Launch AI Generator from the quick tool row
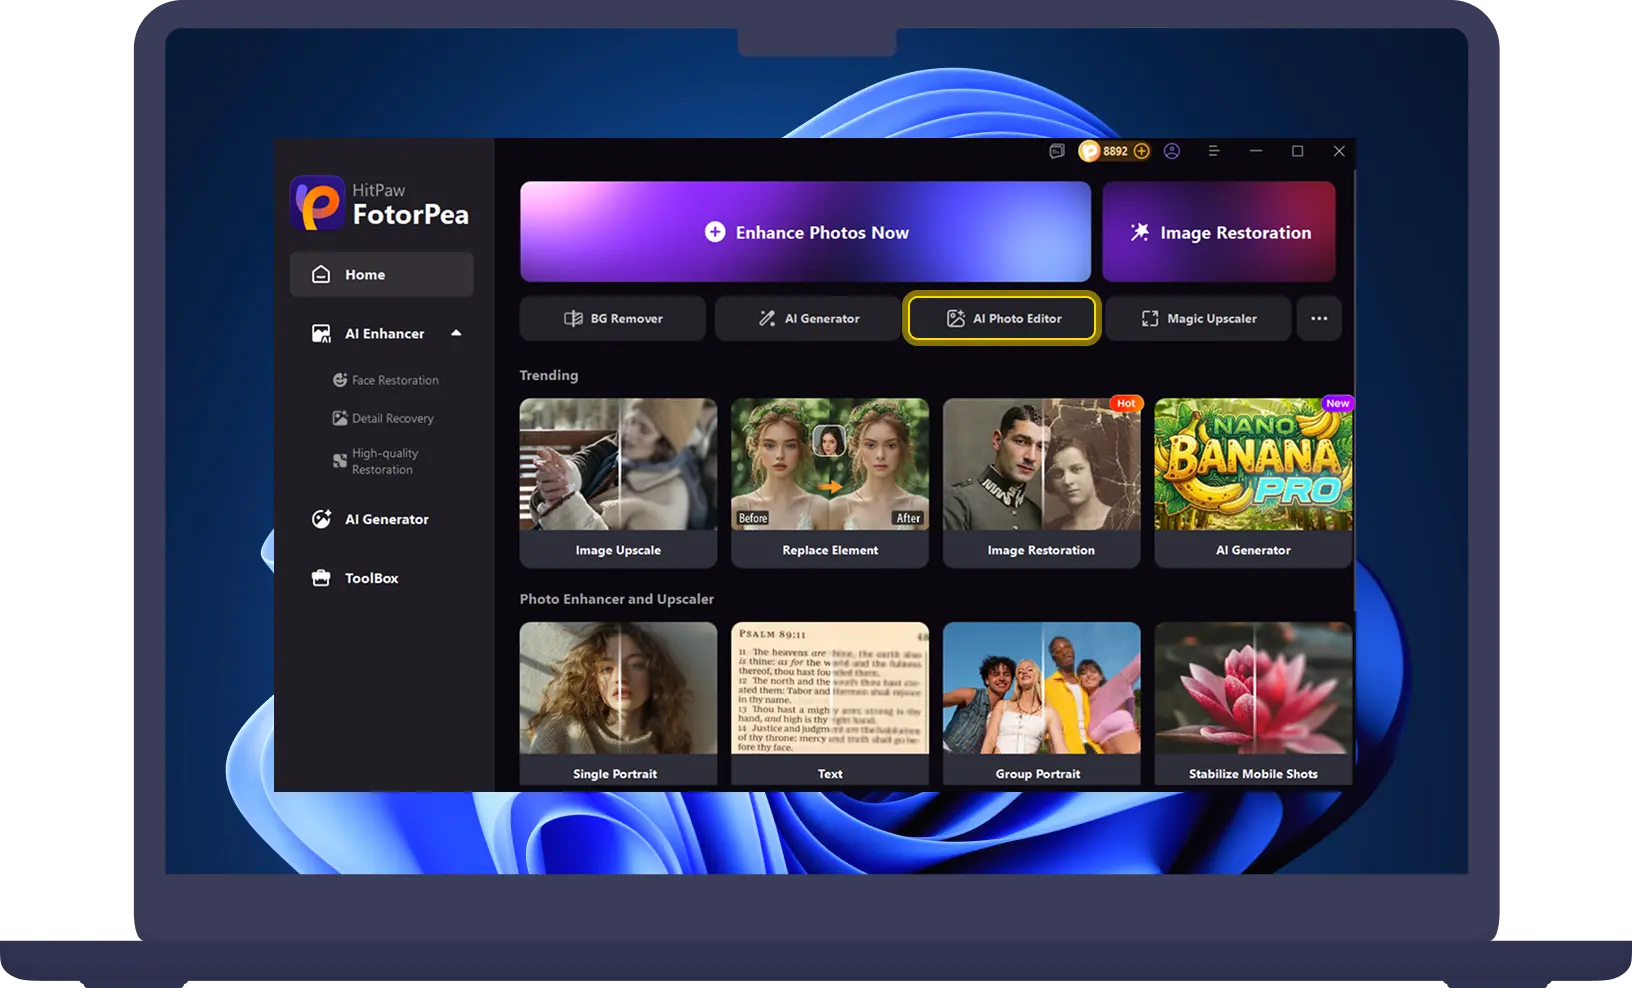Image resolution: width=1632 pixels, height=988 pixels. (x=808, y=318)
